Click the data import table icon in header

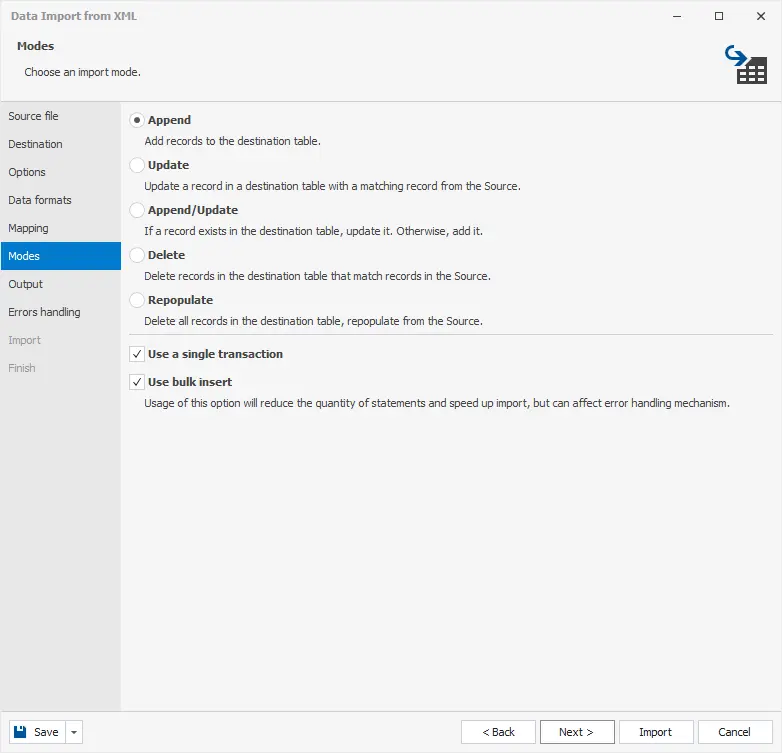pos(745,64)
